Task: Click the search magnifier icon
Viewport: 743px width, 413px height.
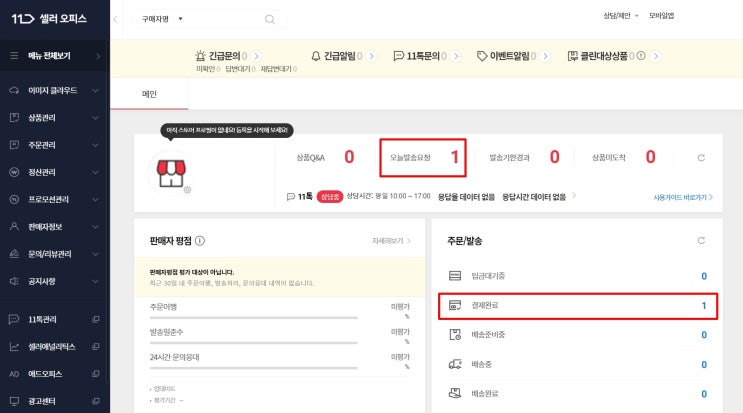Action: point(270,19)
